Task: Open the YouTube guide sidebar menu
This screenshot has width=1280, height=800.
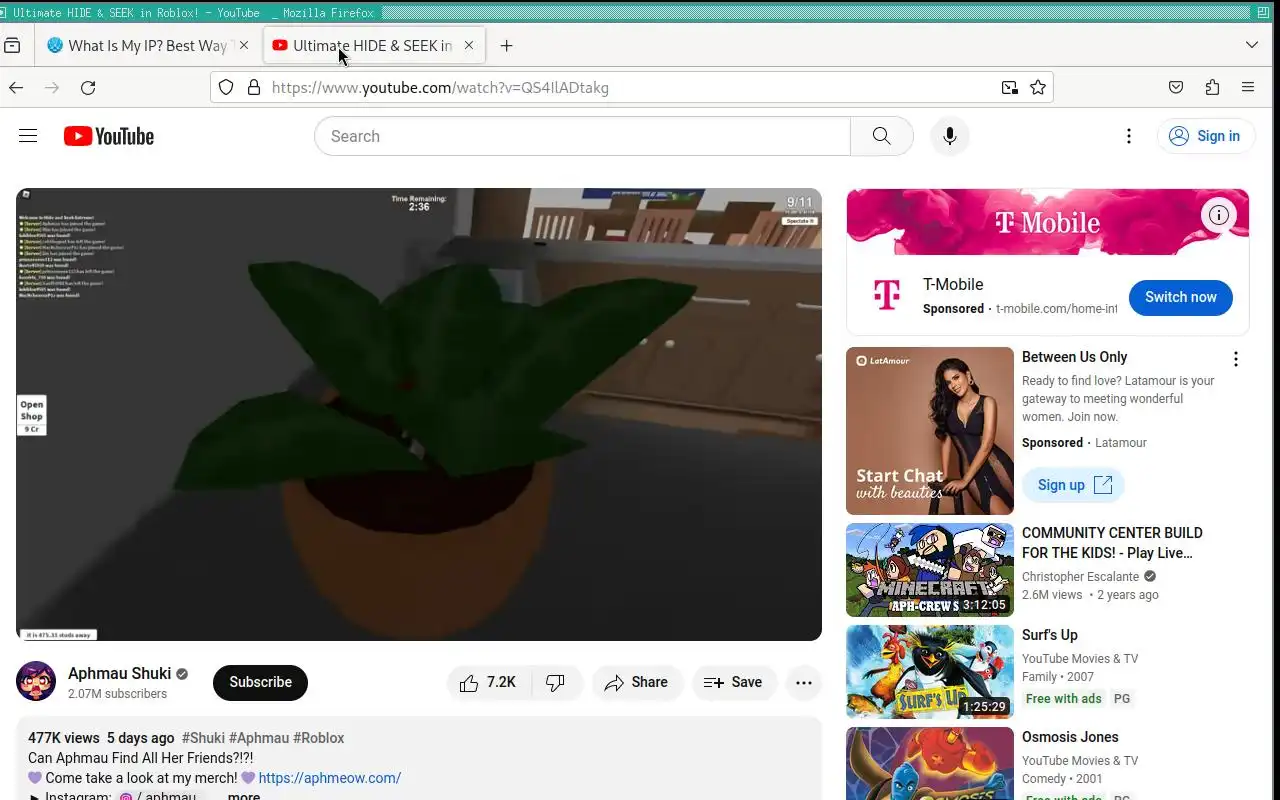Action: point(28,136)
